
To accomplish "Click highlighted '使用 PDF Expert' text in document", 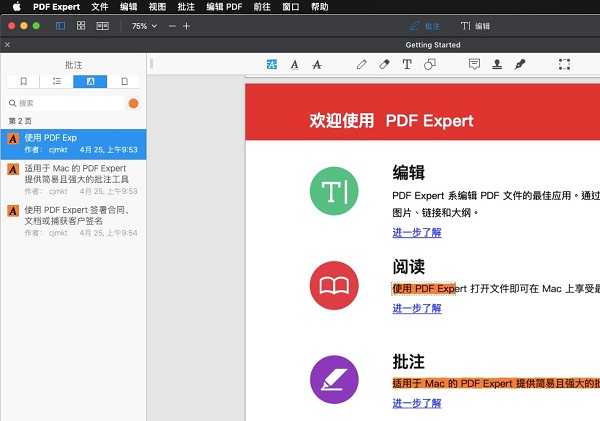I will tap(424, 289).
